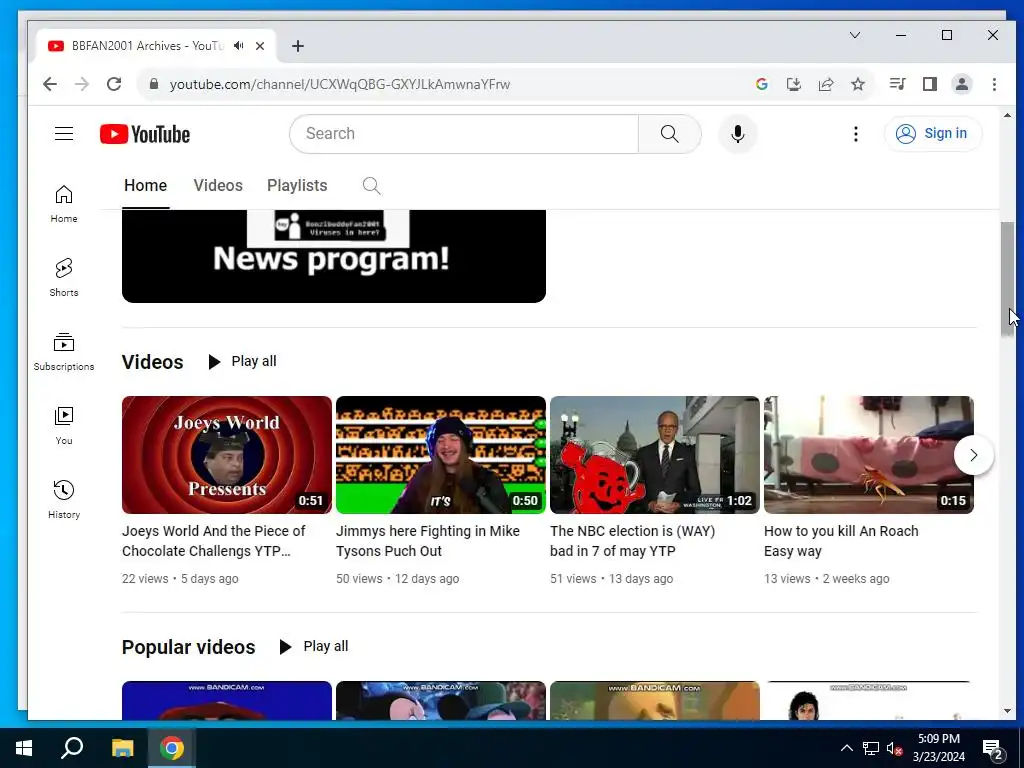Click '22 views • 5 days ago' text
1024x768 pixels.
pos(180,579)
